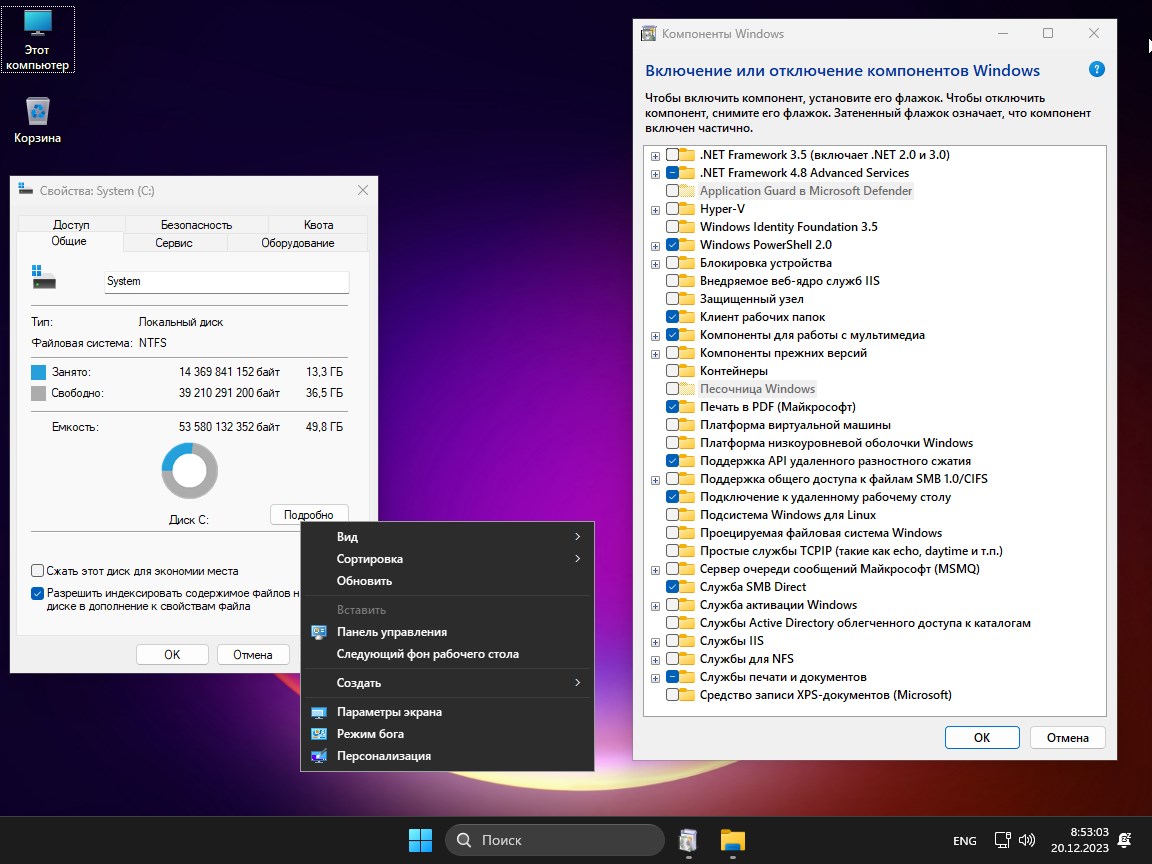Click Cancel in the disk properties window
The height and width of the screenshot is (864, 1152).
click(x=252, y=655)
